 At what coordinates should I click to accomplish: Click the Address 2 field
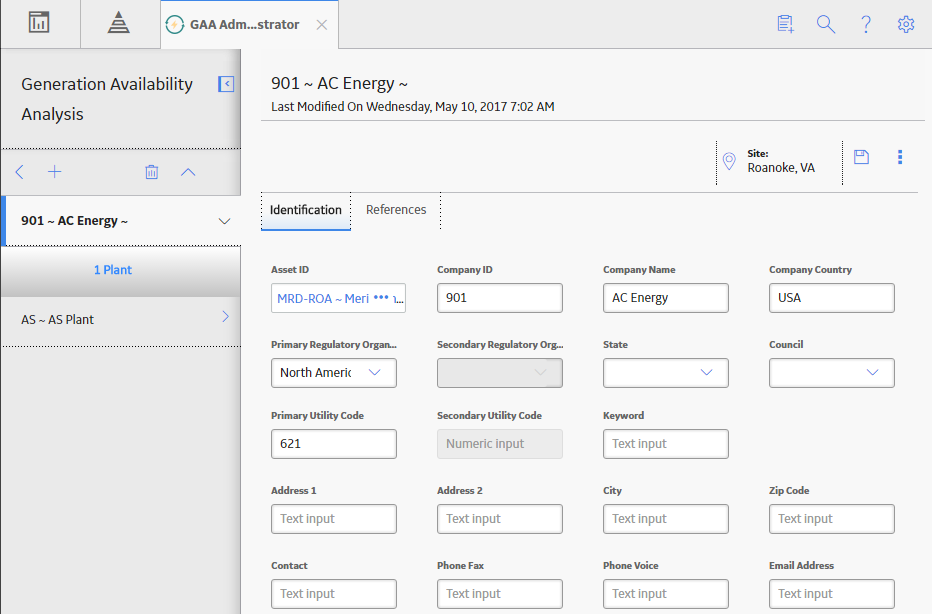(500, 519)
